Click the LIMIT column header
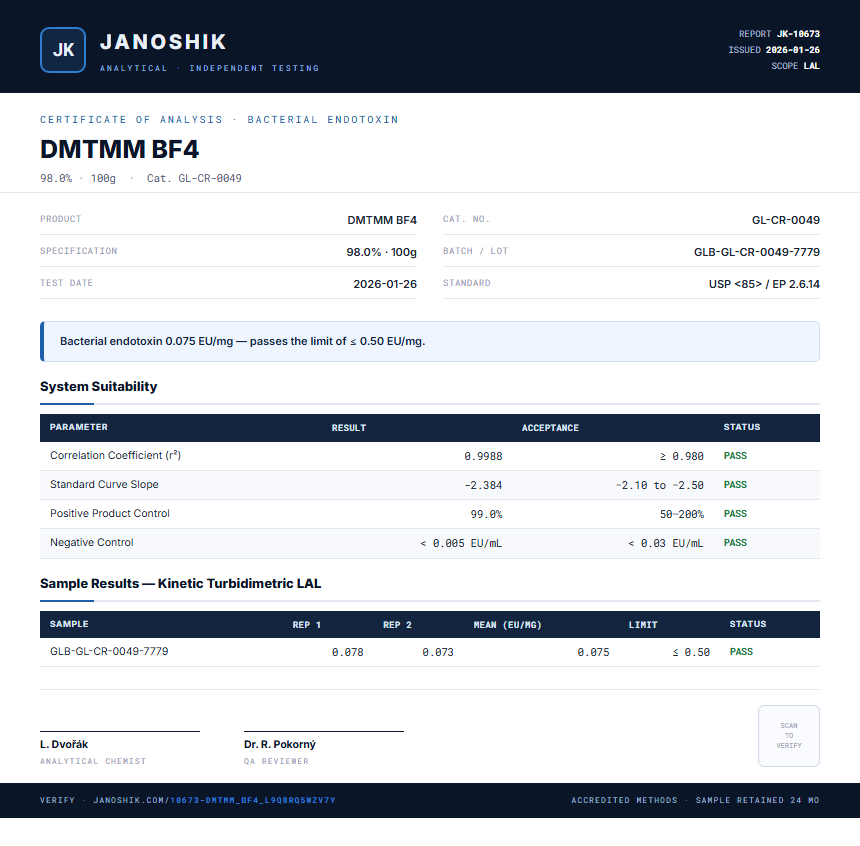 pyautogui.click(x=643, y=625)
